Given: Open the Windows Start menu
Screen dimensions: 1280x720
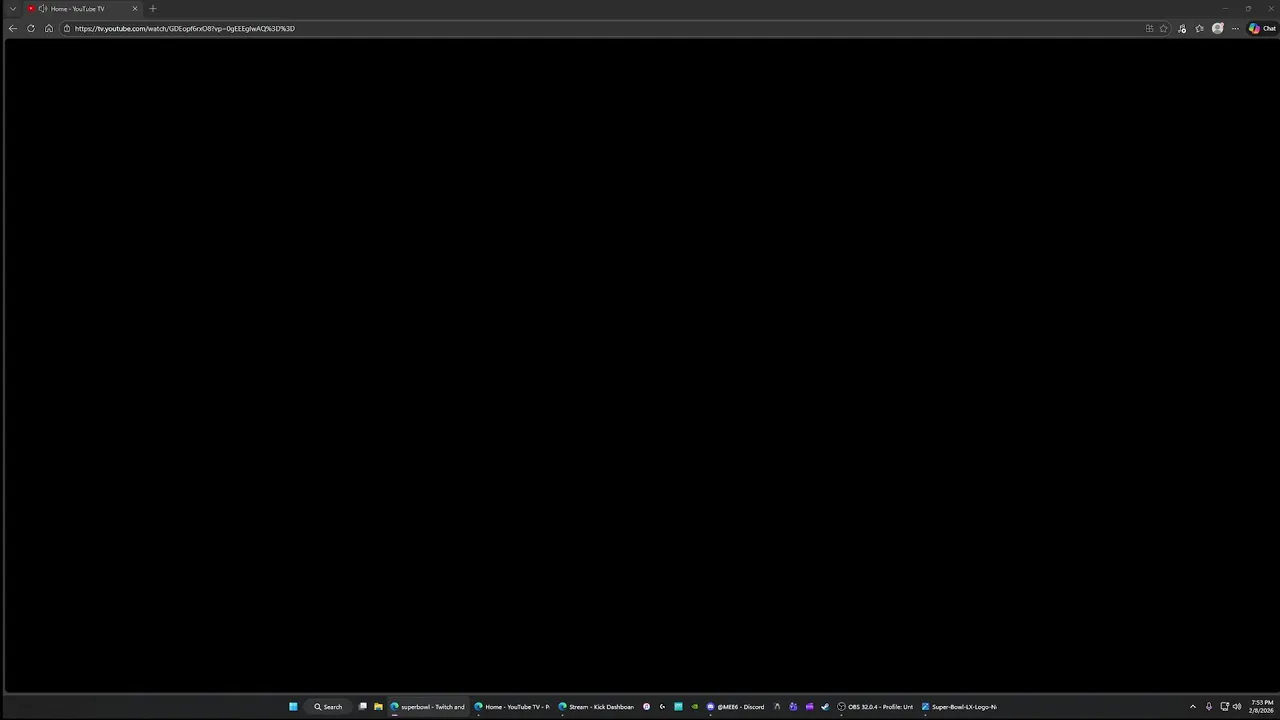Looking at the screenshot, I should (x=293, y=707).
